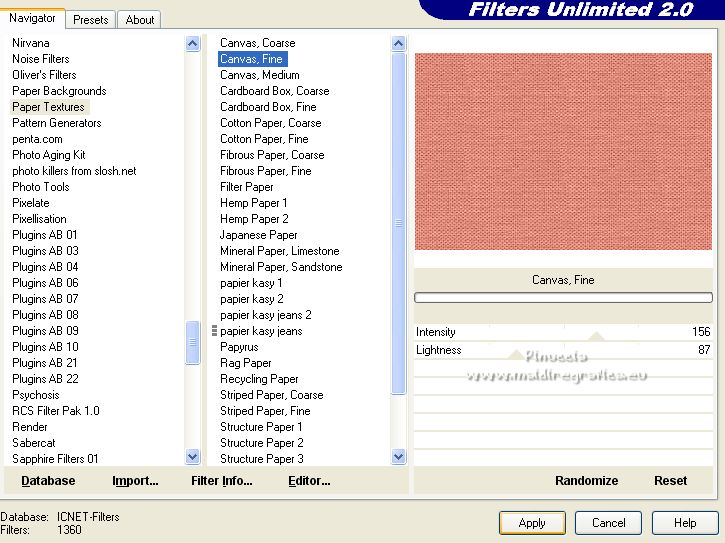The height and width of the screenshot is (543, 725).
Task: Select the Nirvana filter category
Action: click(x=31, y=43)
